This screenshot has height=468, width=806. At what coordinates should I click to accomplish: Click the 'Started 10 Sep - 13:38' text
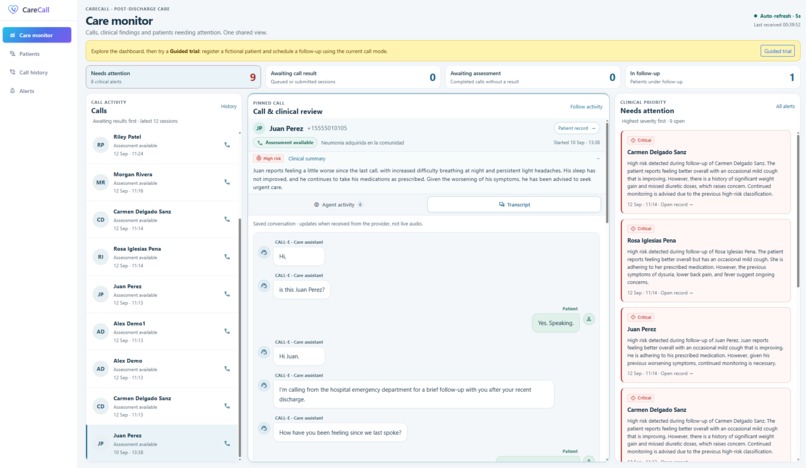[x=576, y=142]
